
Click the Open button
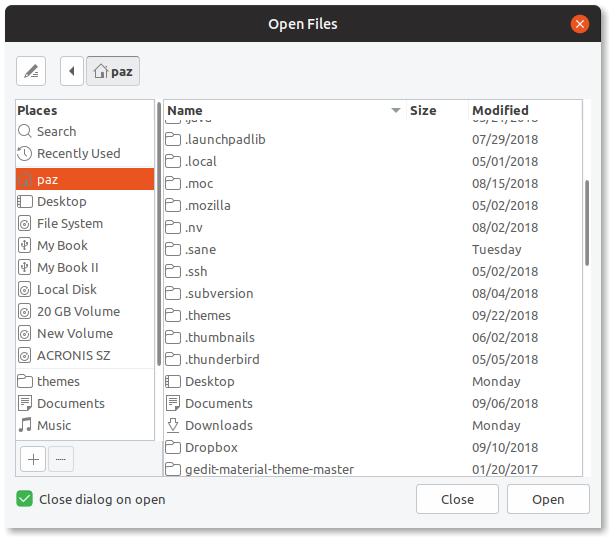coord(548,499)
